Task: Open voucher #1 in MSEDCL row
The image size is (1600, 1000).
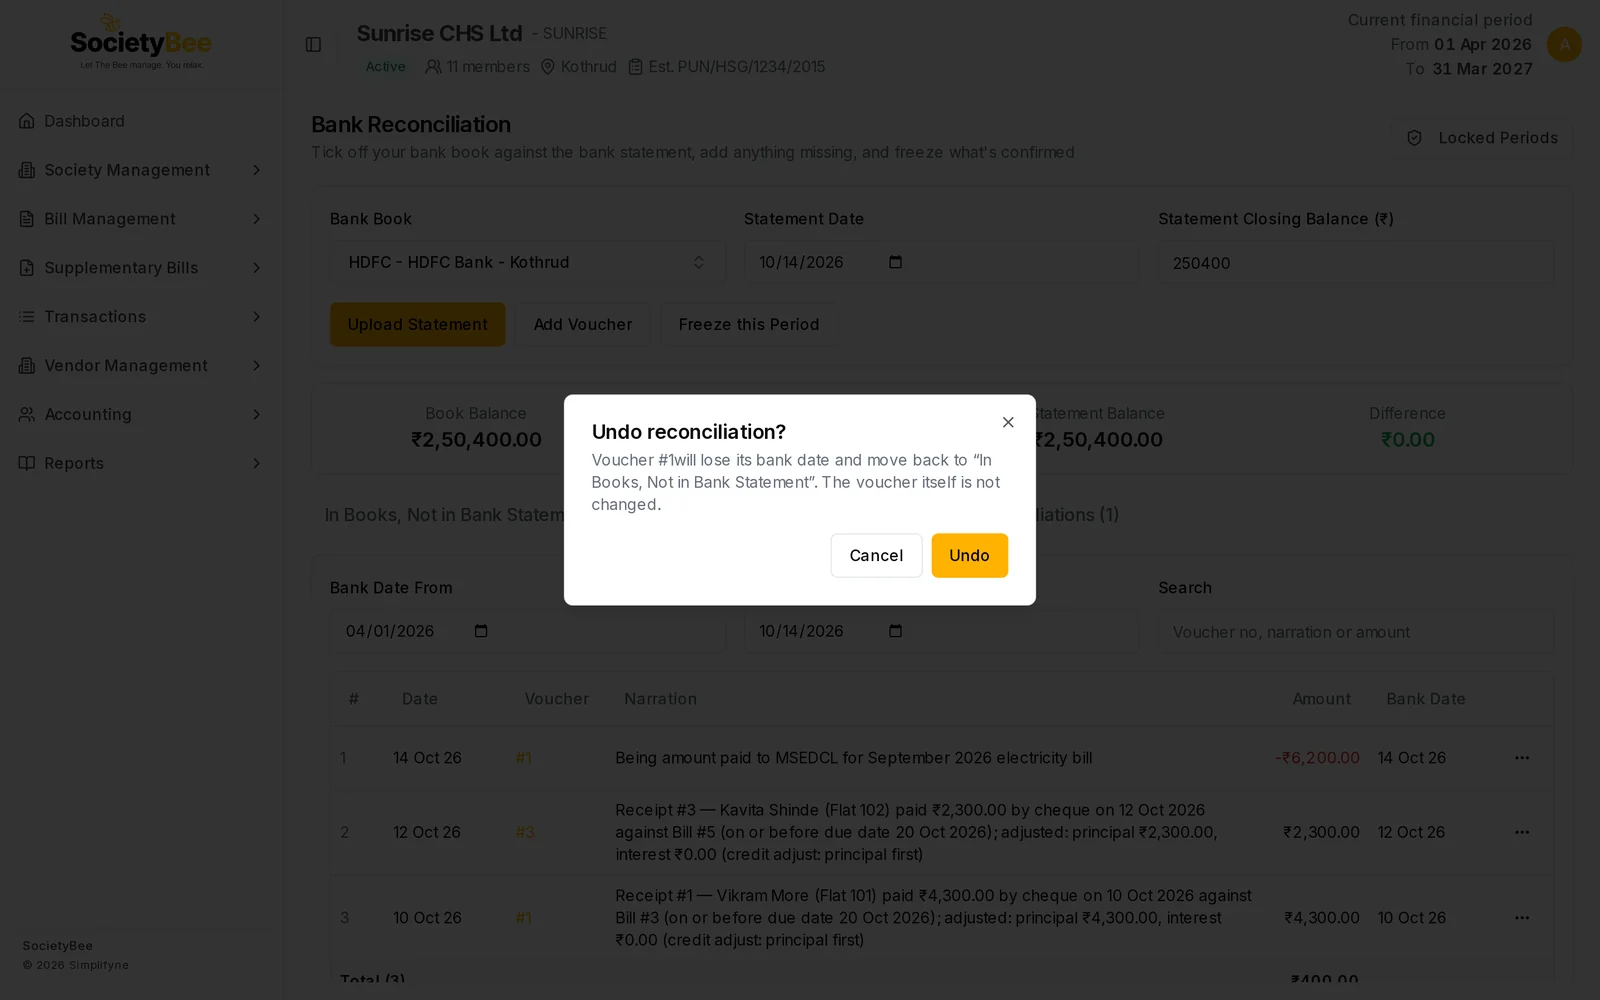Action: [x=524, y=758]
